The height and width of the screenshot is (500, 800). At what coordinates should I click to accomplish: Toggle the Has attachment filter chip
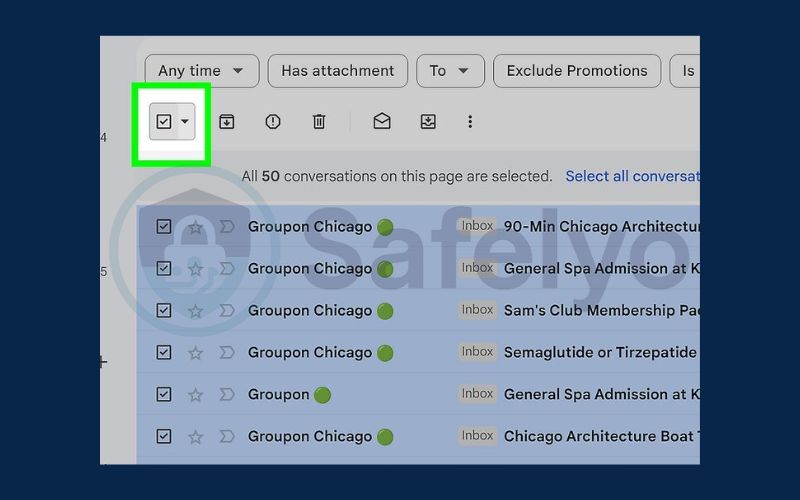coord(338,71)
